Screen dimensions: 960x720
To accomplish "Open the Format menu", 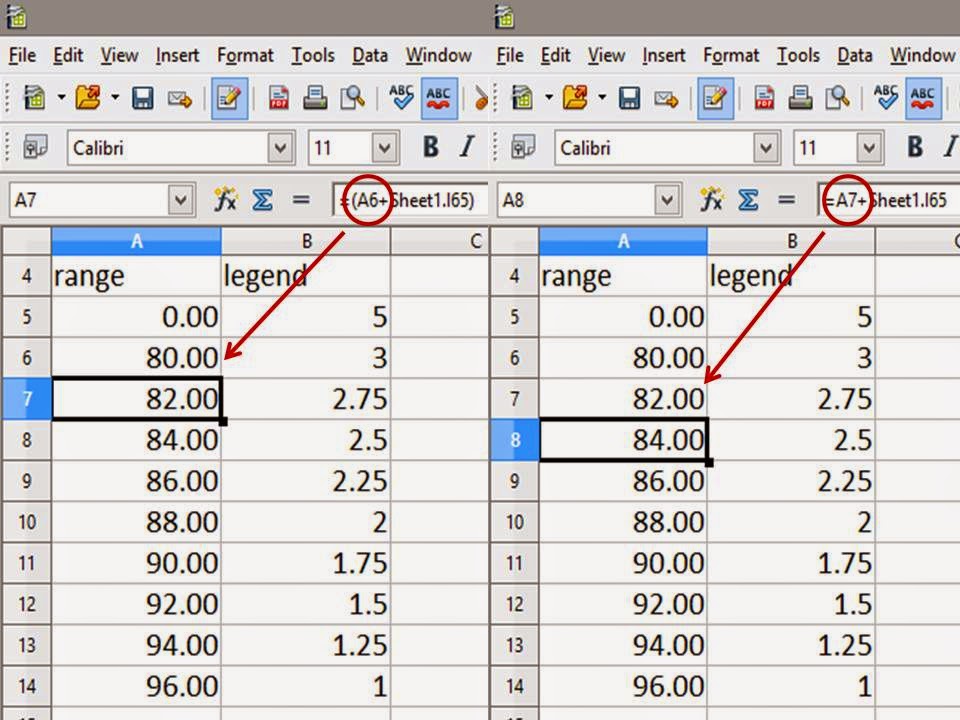I will coord(245,55).
